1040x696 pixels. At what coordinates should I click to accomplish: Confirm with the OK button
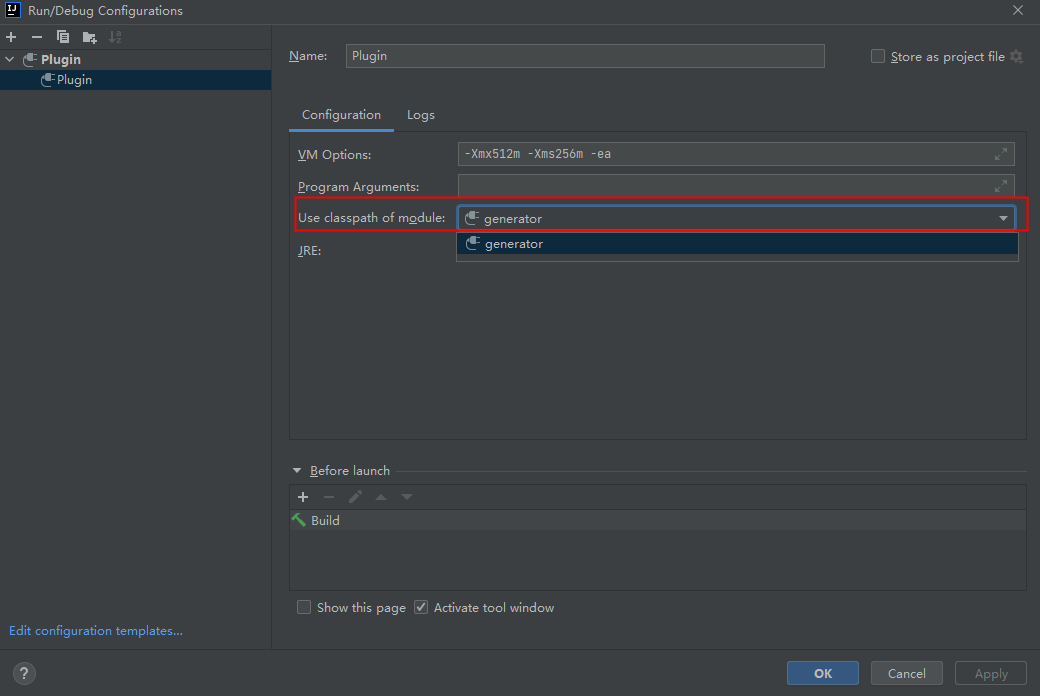822,673
